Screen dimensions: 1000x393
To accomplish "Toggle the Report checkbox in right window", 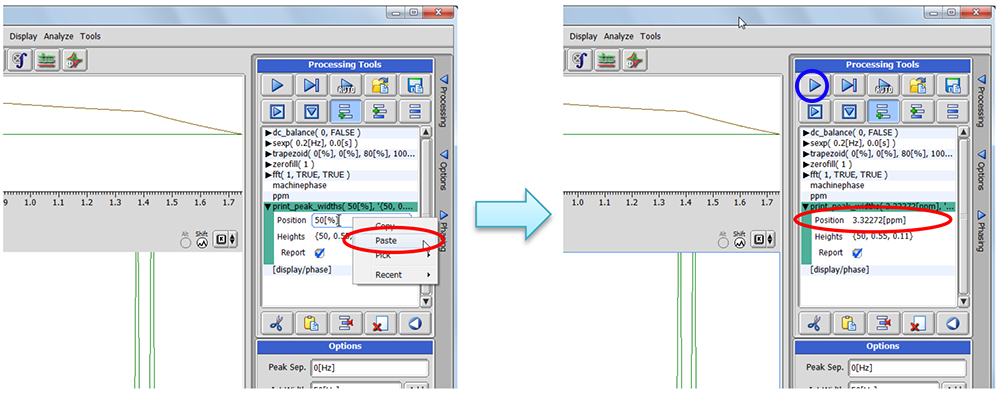I will coord(858,253).
